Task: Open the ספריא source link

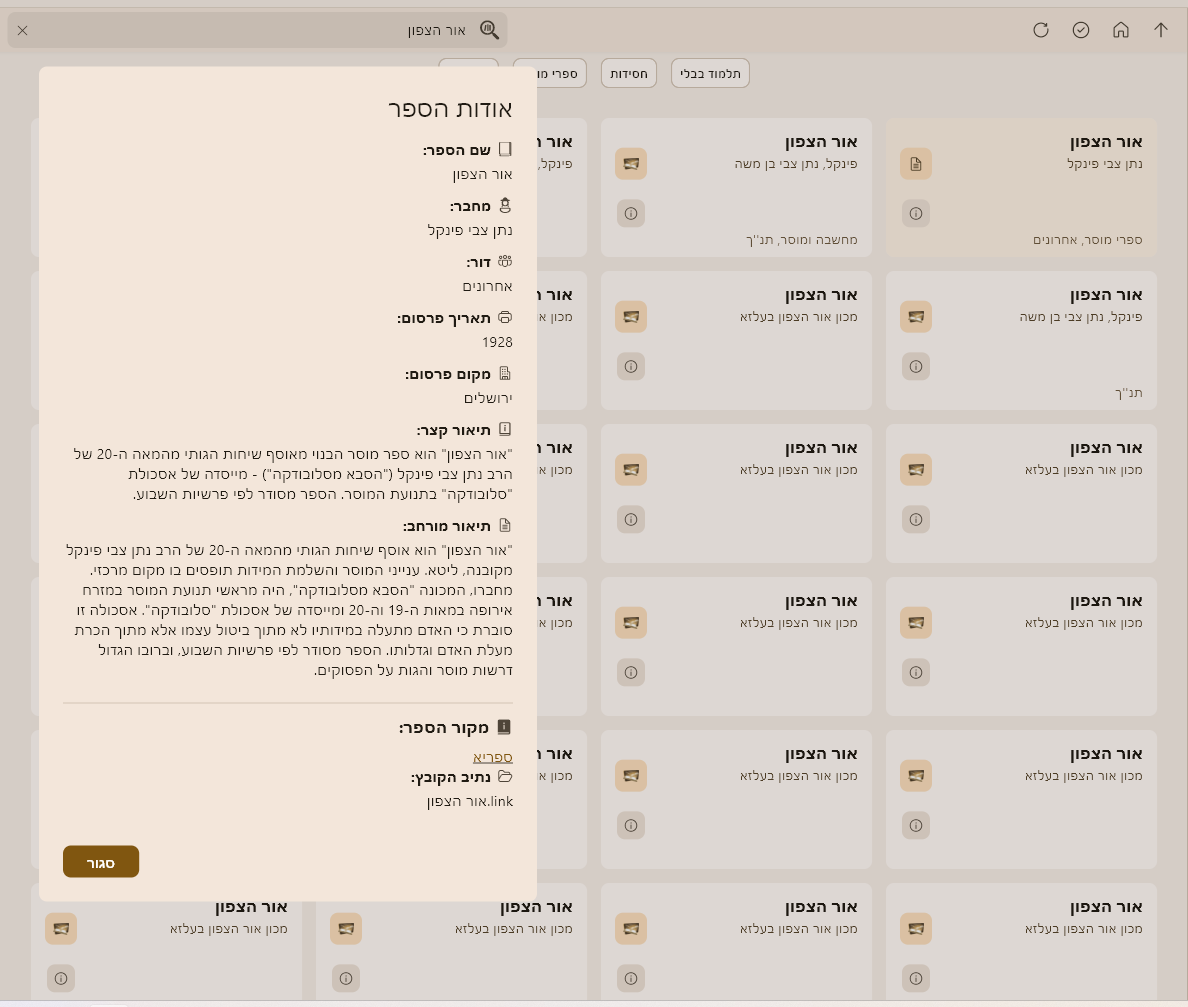Action: tap(492, 757)
